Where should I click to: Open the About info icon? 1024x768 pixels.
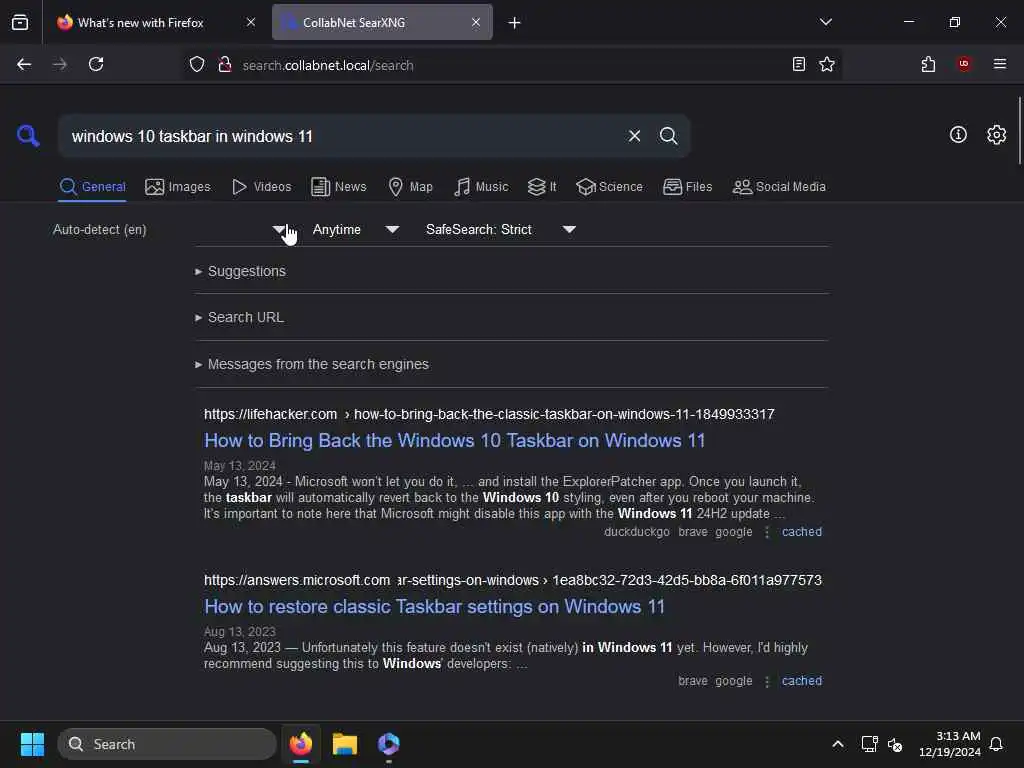tap(958, 135)
